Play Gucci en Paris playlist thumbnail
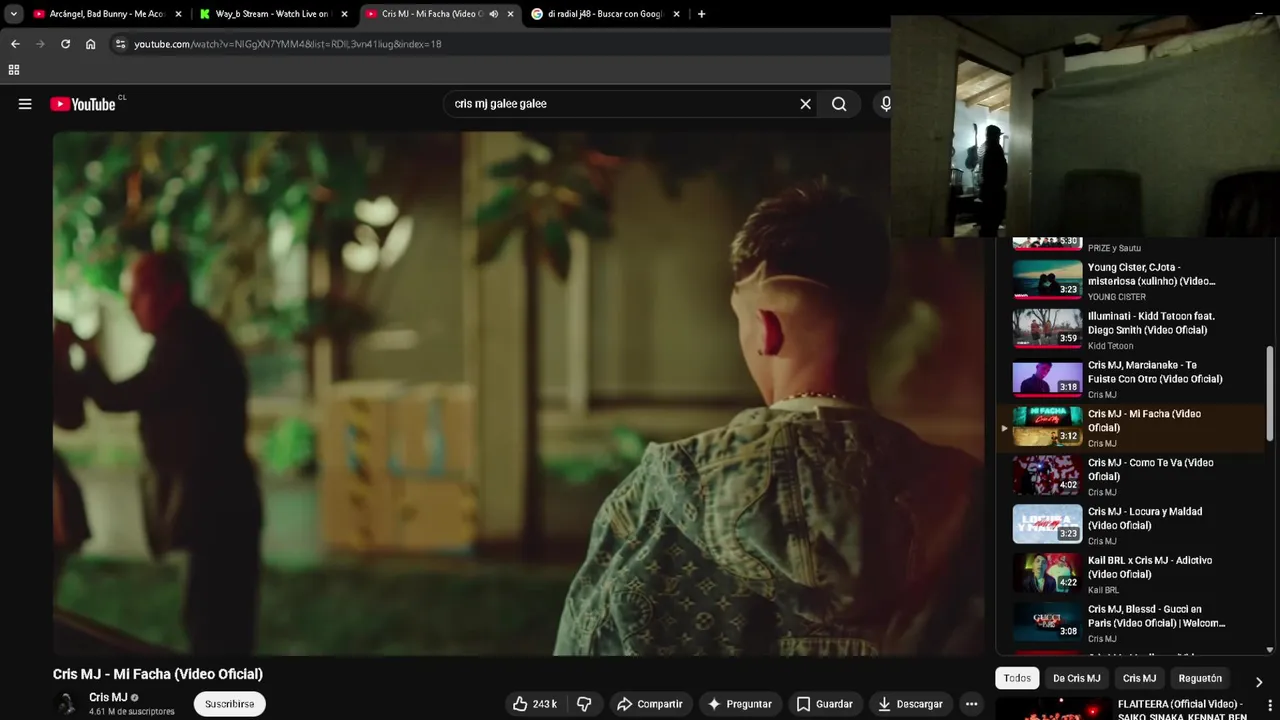The height and width of the screenshot is (720, 1280). 1047,623
